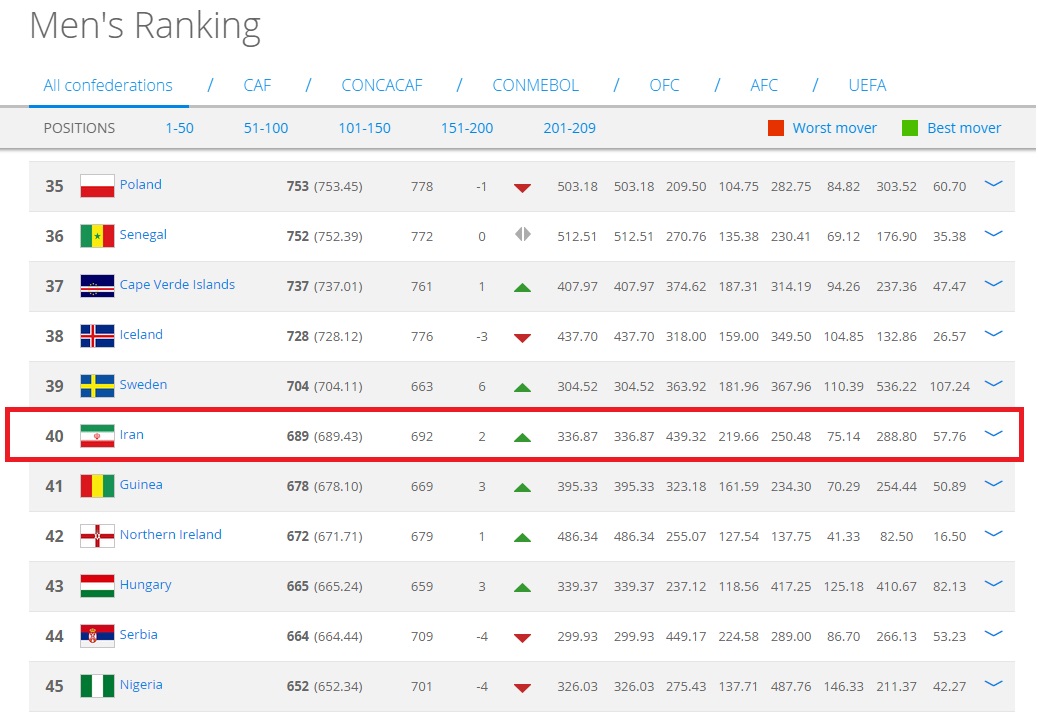Jump to positions 51-100
Screen dimensions: 1038x722
coord(266,128)
